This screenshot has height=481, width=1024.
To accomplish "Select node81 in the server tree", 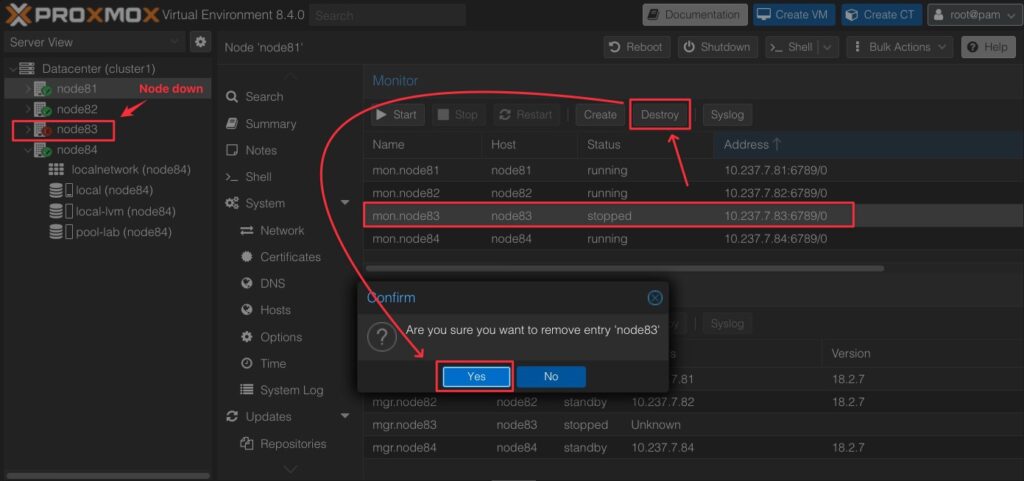I will (76, 89).
